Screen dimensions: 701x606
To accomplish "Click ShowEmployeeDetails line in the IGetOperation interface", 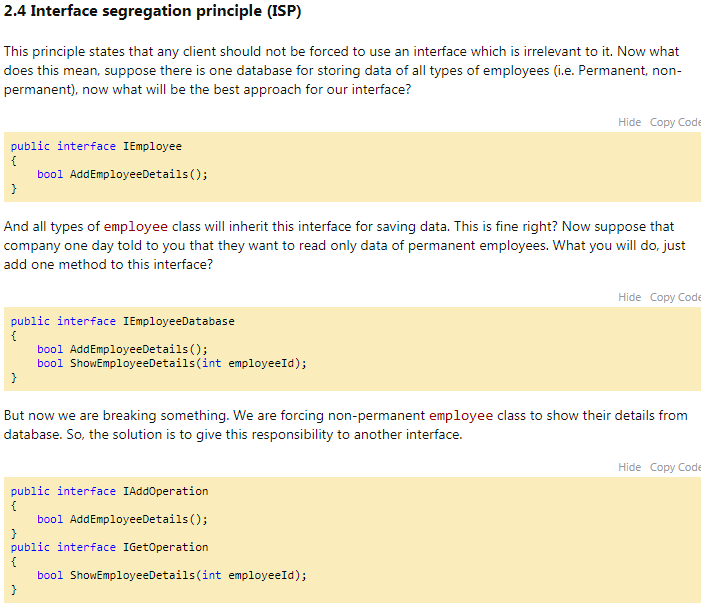I will pos(172,575).
